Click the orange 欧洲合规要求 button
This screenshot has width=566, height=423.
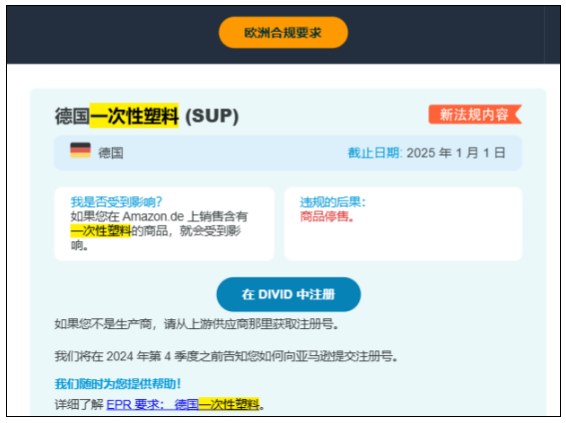[x=283, y=32]
